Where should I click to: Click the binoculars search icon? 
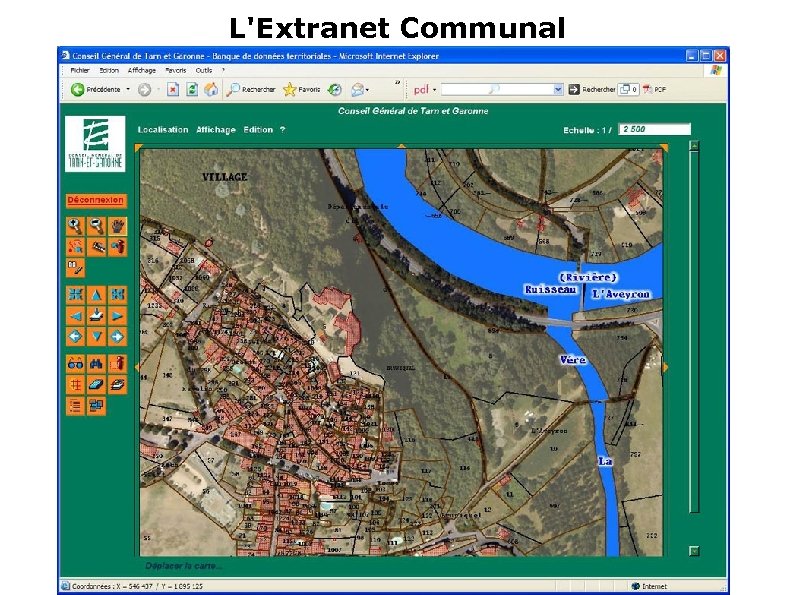(x=96, y=364)
